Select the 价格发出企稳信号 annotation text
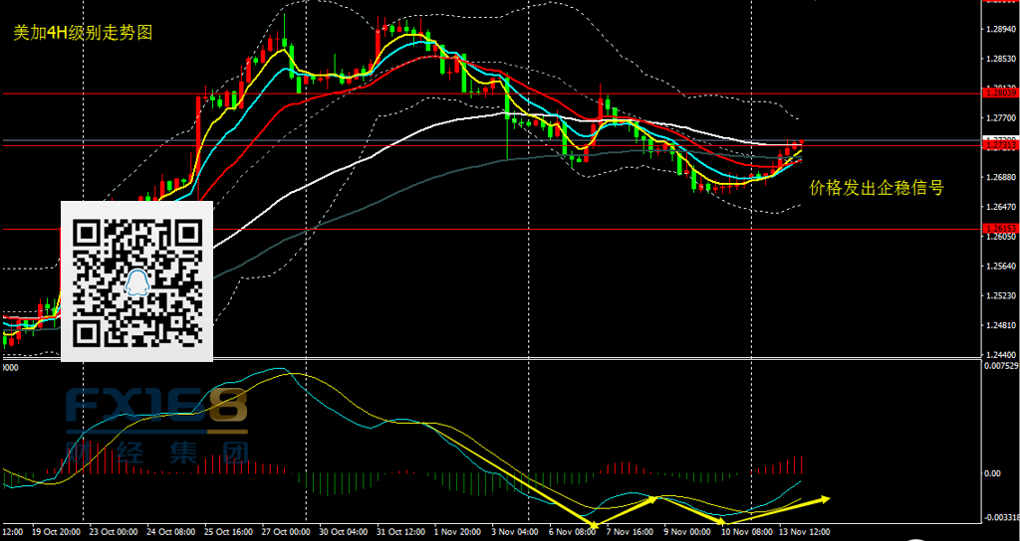The width and height of the screenshot is (1020, 541). [x=876, y=187]
